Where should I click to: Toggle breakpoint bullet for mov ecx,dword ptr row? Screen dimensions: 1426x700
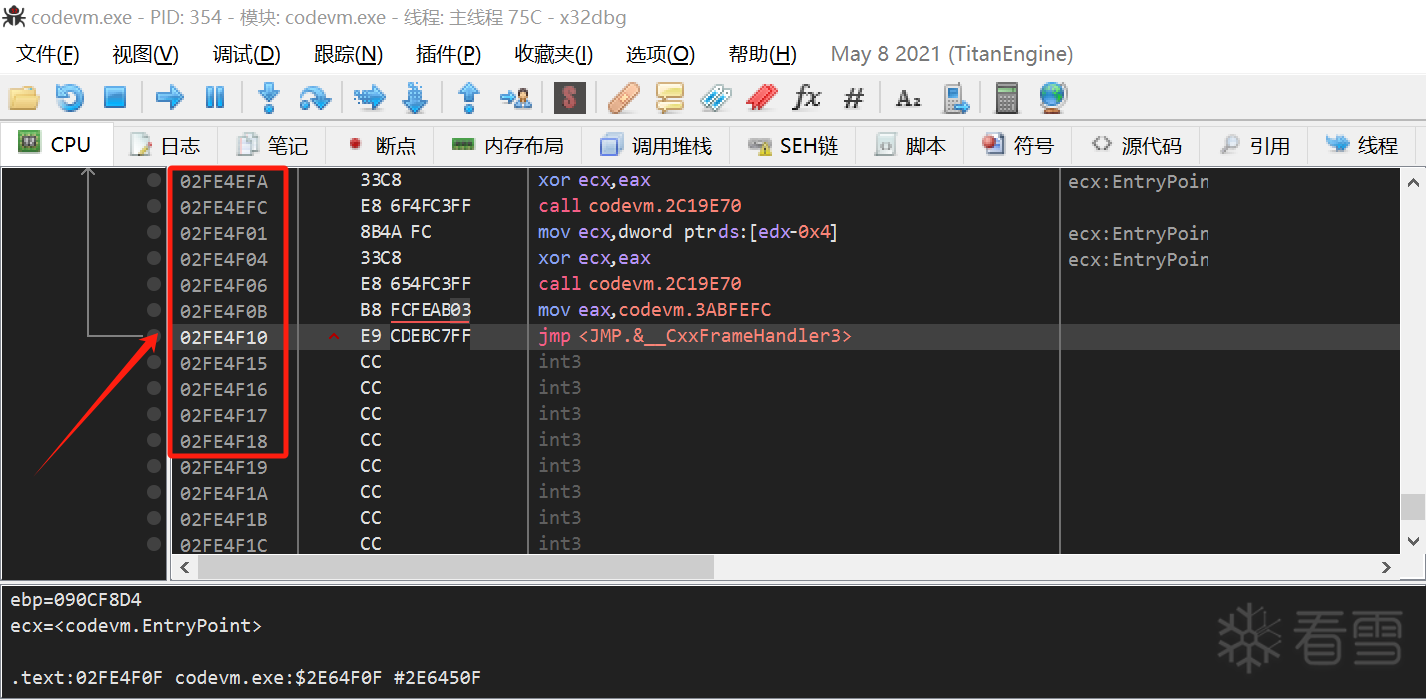(x=154, y=232)
